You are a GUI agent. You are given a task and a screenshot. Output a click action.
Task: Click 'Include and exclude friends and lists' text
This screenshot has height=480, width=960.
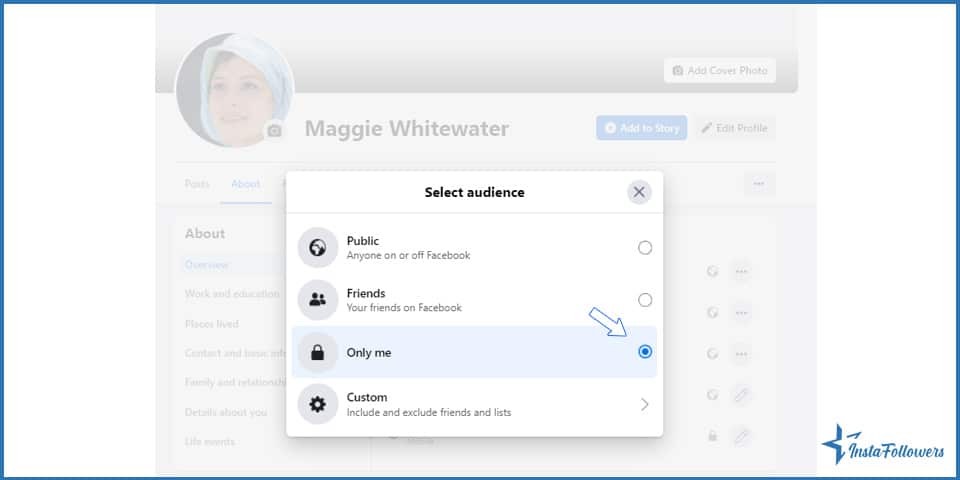[x=429, y=412]
